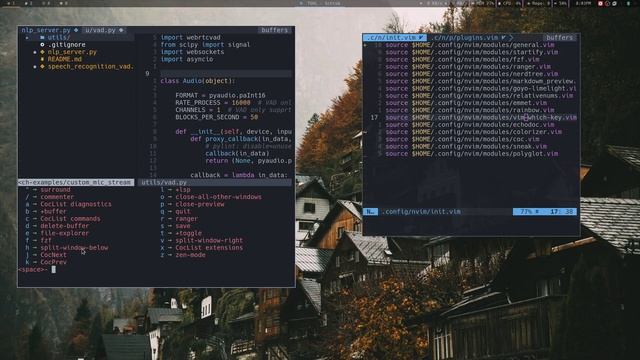Click the 77% position indicator in status line
Viewport: 640px width, 360px height.
tap(526, 211)
